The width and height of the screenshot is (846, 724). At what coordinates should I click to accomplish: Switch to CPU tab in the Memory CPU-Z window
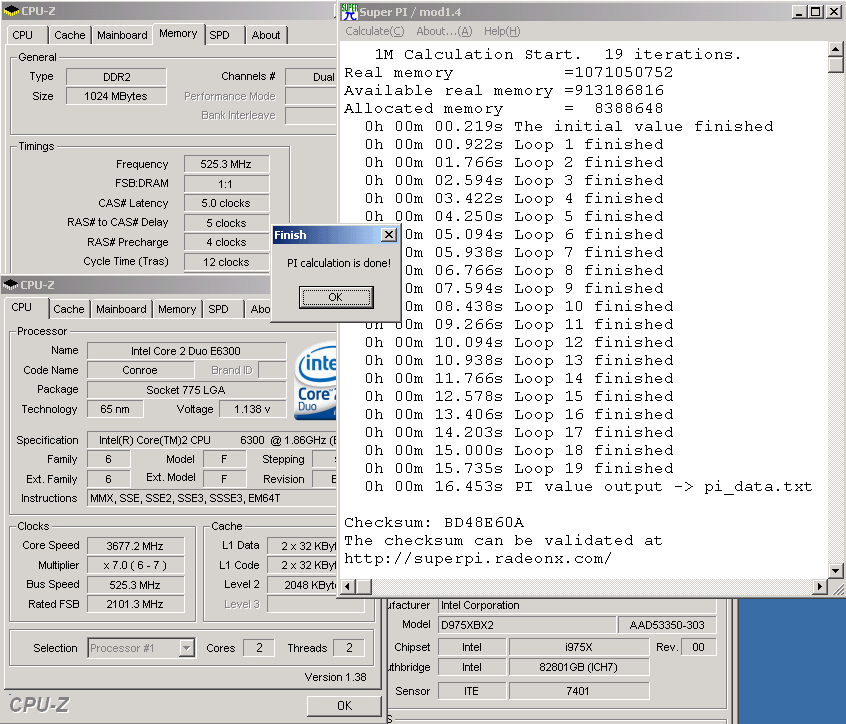23,35
